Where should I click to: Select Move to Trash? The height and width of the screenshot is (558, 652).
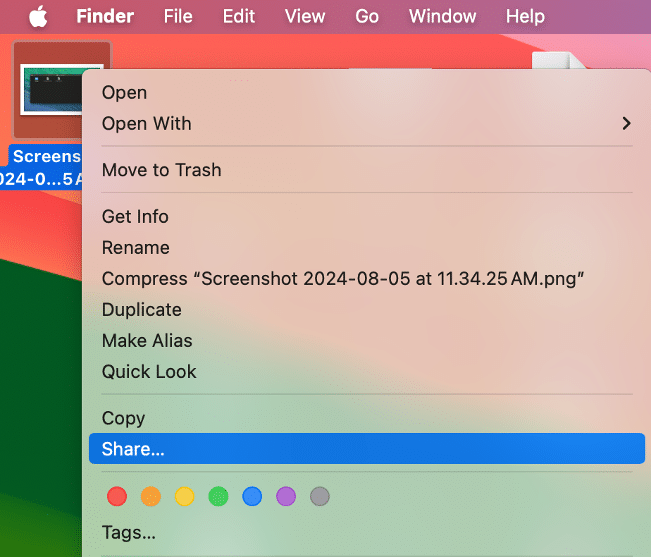(x=161, y=170)
